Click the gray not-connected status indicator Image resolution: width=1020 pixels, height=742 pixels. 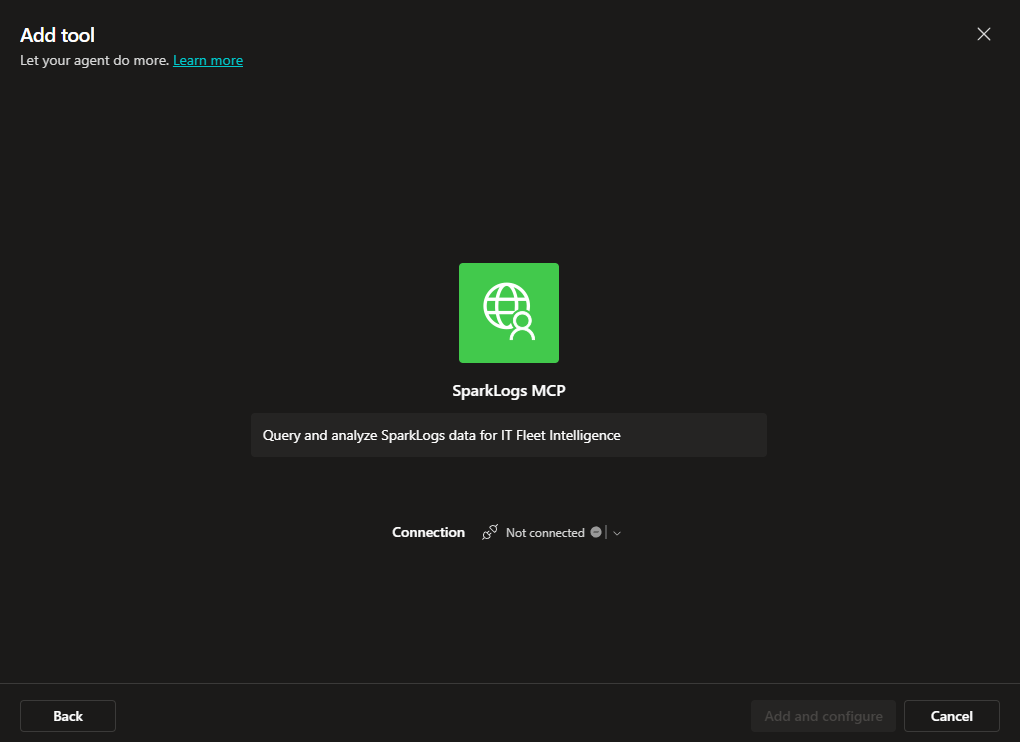pyautogui.click(x=596, y=532)
